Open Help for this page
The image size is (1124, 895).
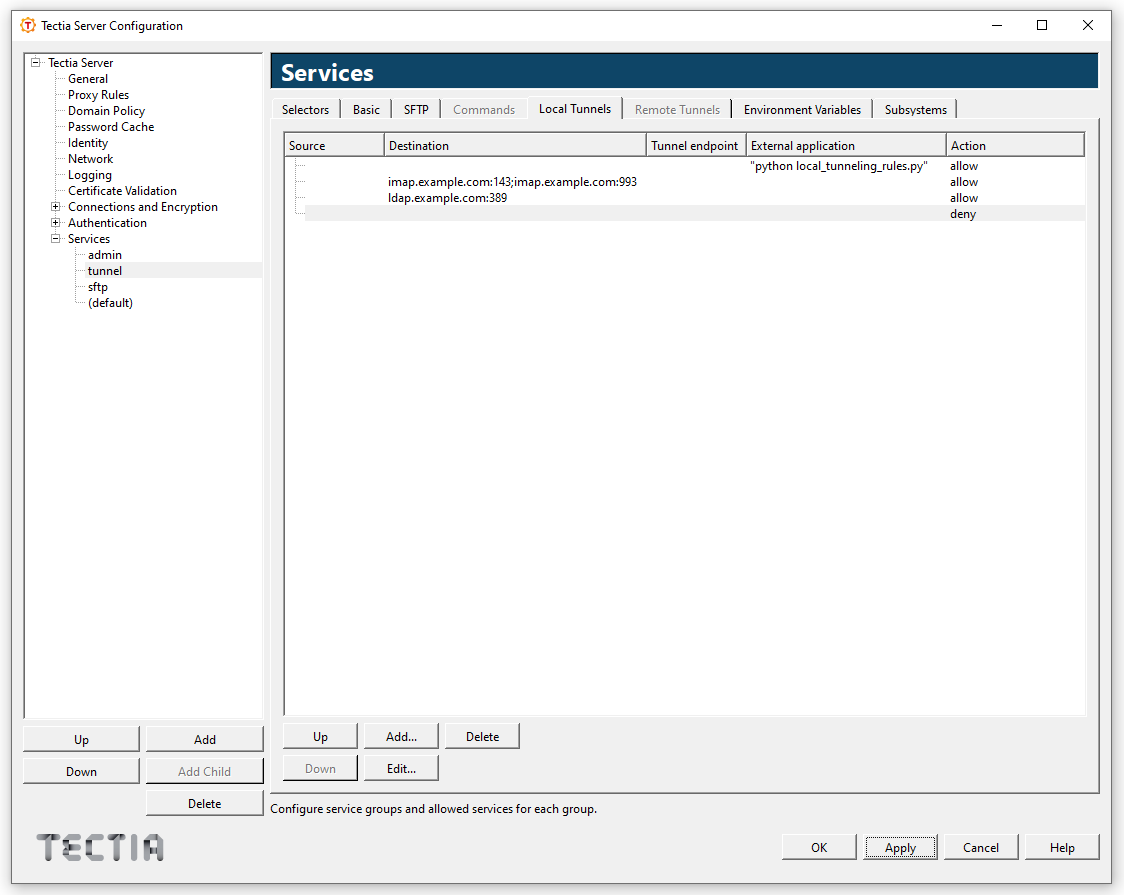pyautogui.click(x=1062, y=847)
